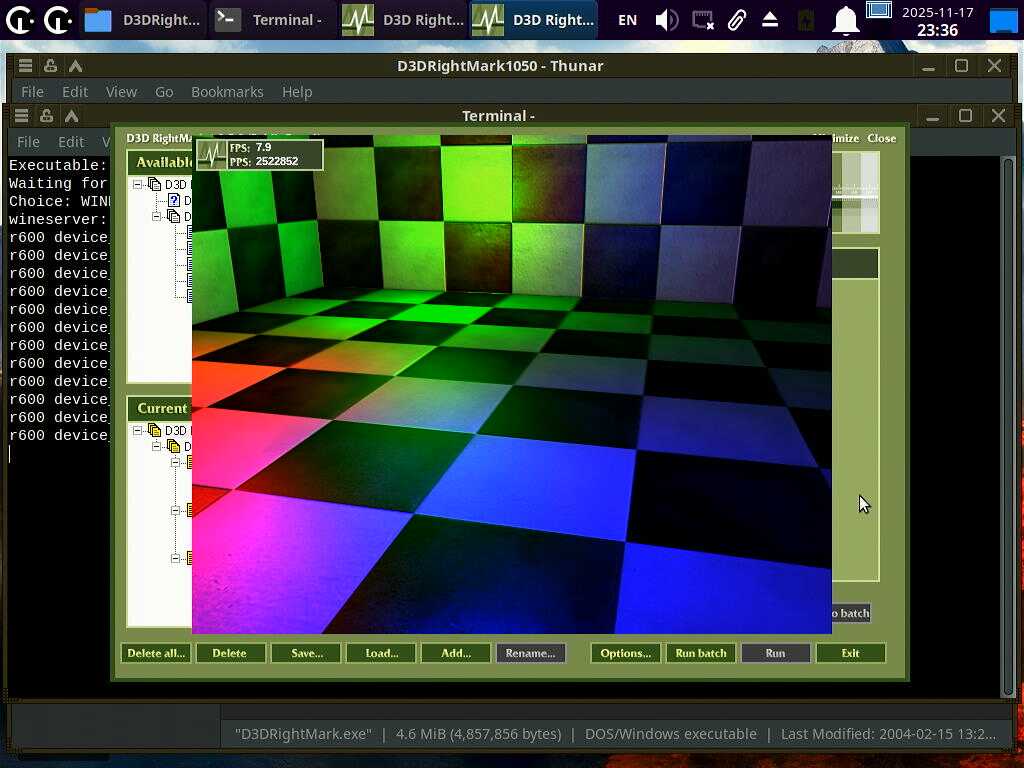This screenshot has width=1024, height=768.
Task: Collapse the root node in Available tree
Action: pyautogui.click(x=138, y=185)
